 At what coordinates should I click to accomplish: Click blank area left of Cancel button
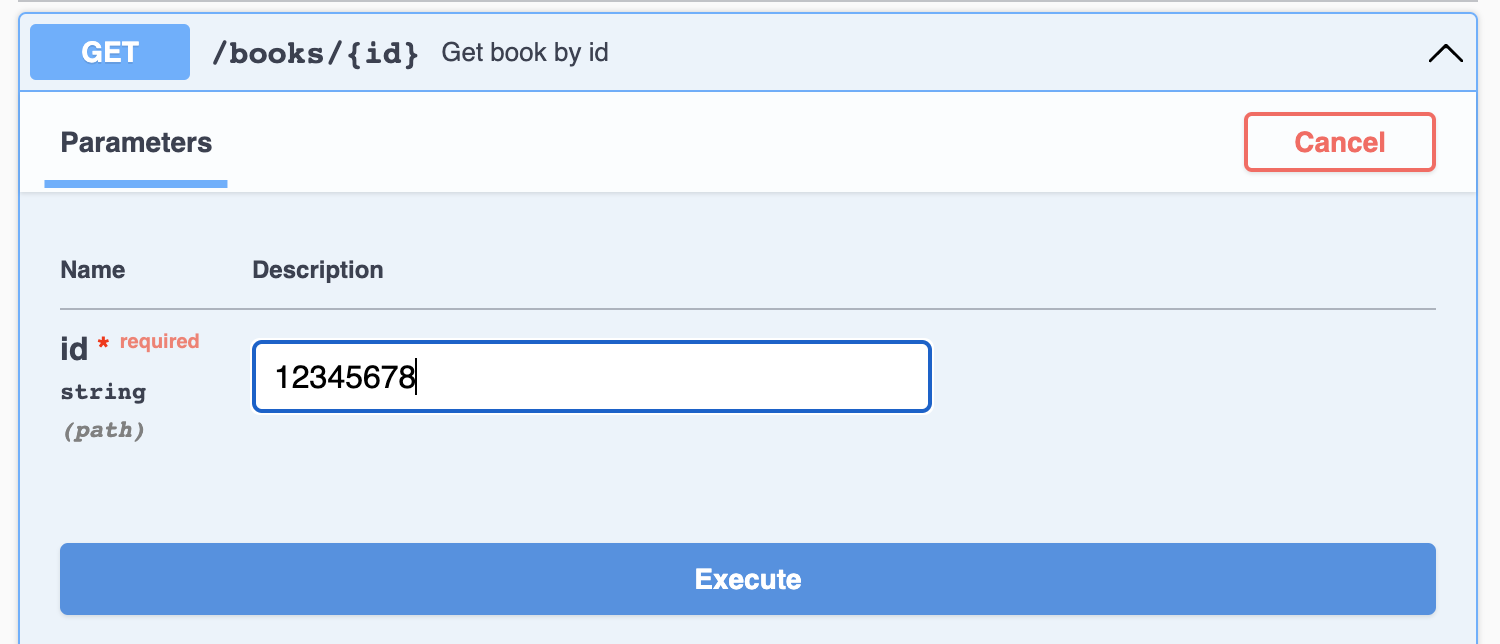click(x=800, y=142)
